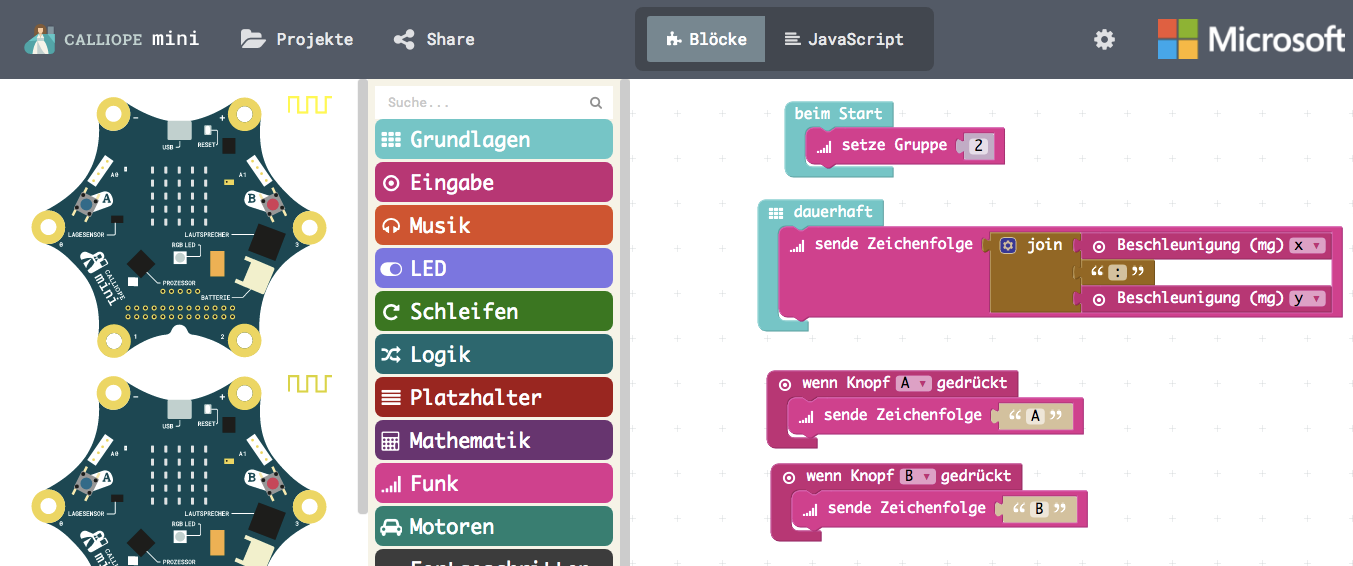Image resolution: width=1353 pixels, height=566 pixels.
Task: Open the Funk block category
Action: 493,484
